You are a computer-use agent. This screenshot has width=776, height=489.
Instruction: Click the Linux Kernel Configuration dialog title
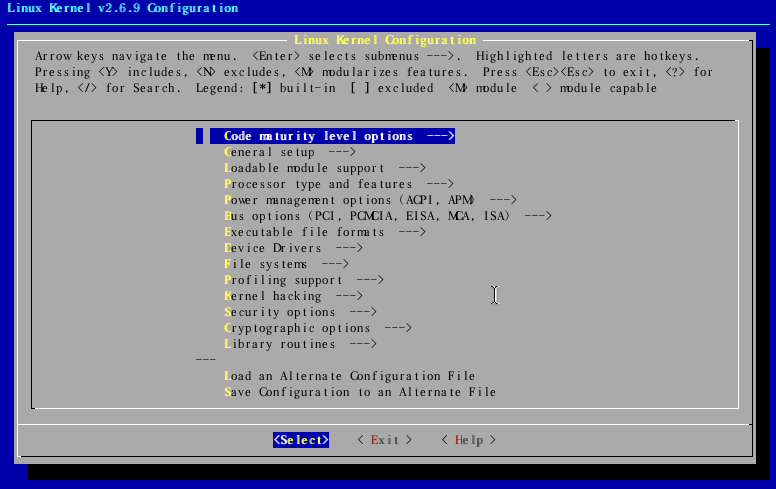[385, 40]
